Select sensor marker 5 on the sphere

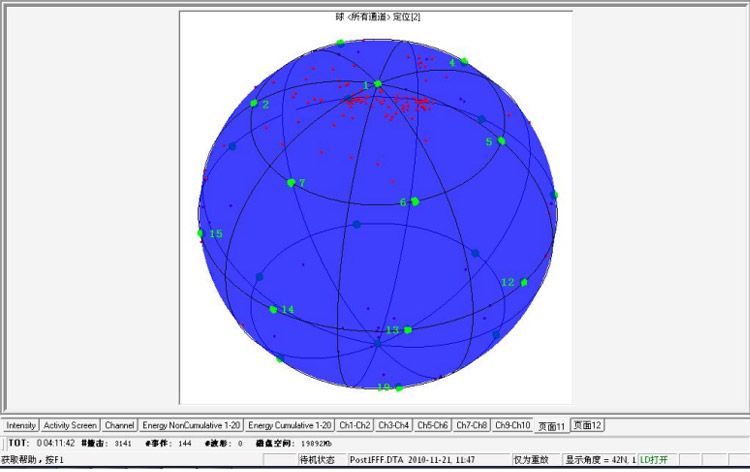click(x=501, y=141)
